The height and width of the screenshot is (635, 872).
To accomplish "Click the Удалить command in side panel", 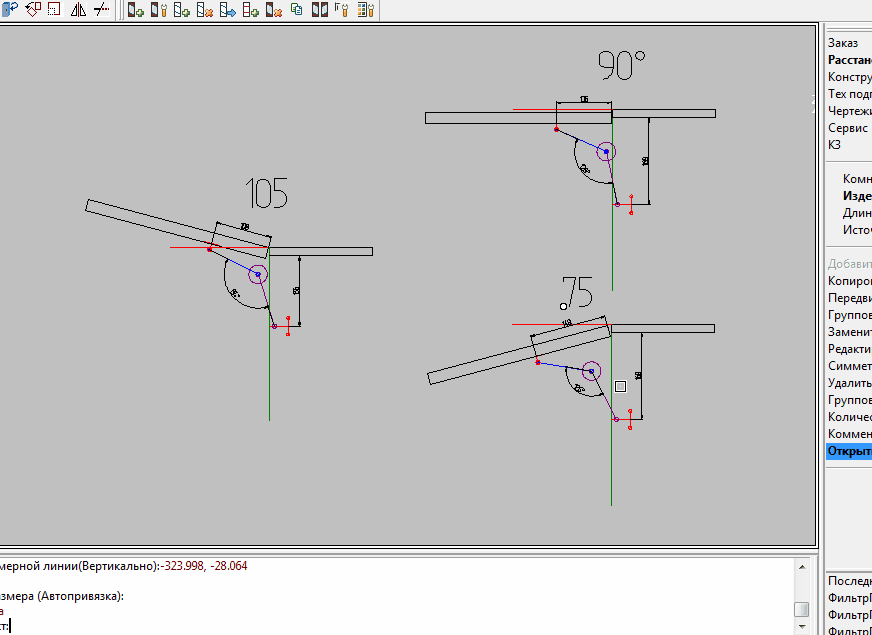I will coord(849,383).
